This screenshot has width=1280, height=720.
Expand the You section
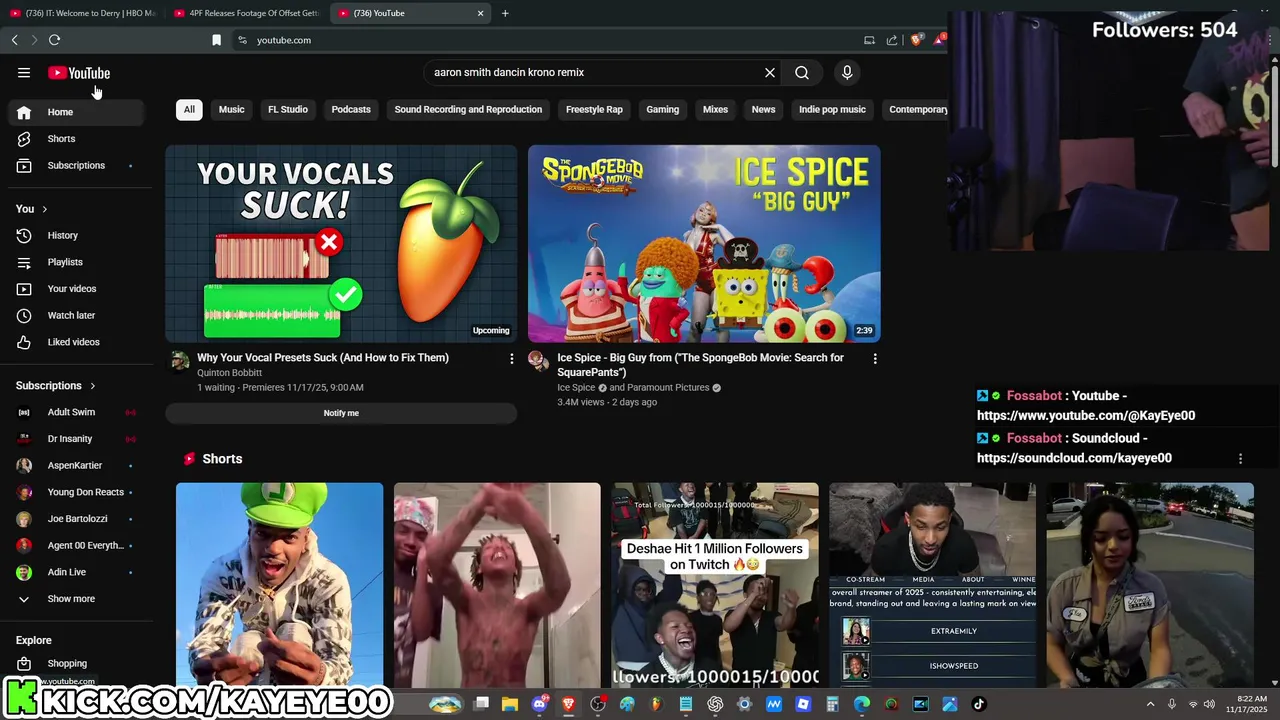(32, 209)
